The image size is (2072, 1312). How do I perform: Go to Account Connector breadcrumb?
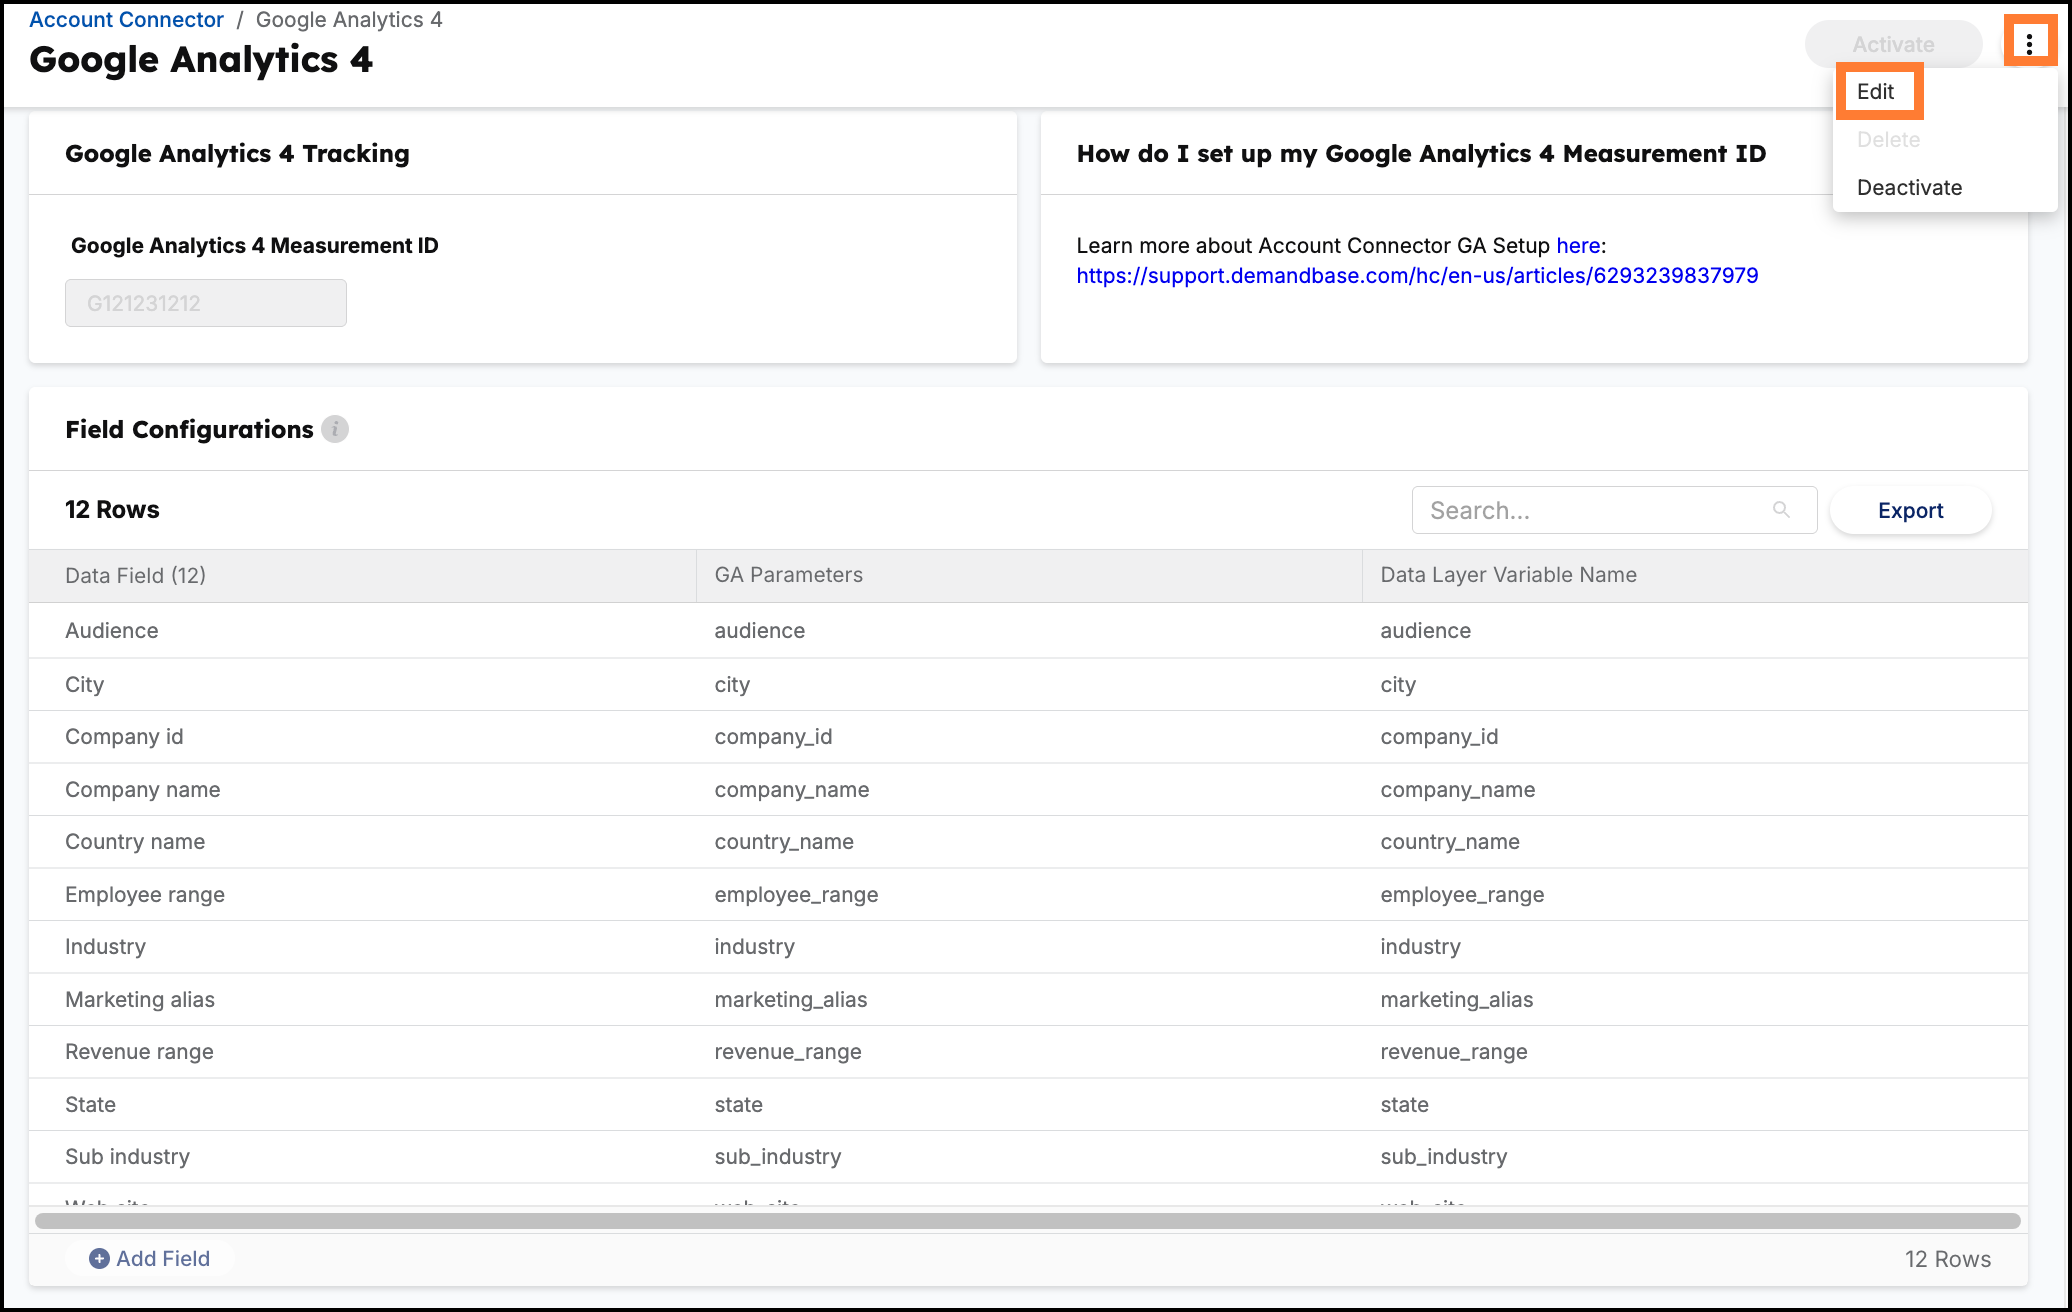[126, 19]
